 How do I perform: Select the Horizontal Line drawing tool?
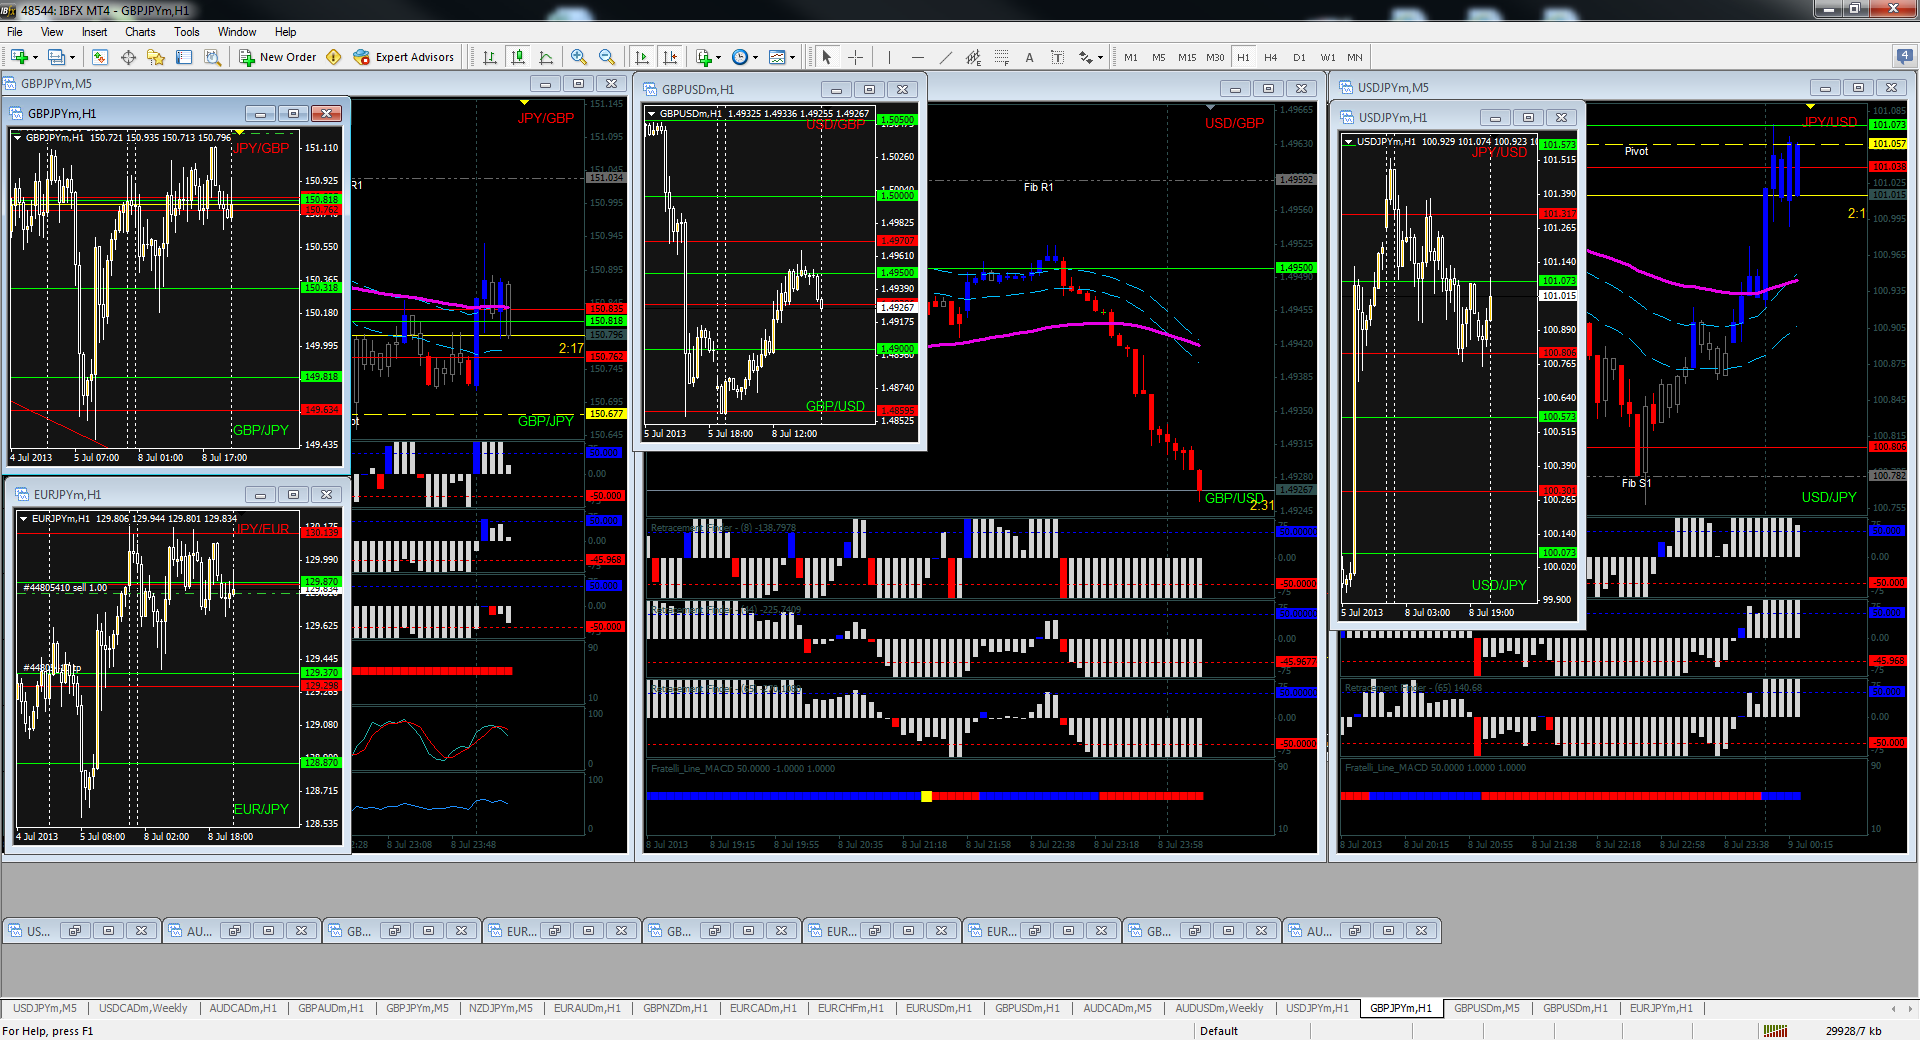pyautogui.click(x=918, y=57)
